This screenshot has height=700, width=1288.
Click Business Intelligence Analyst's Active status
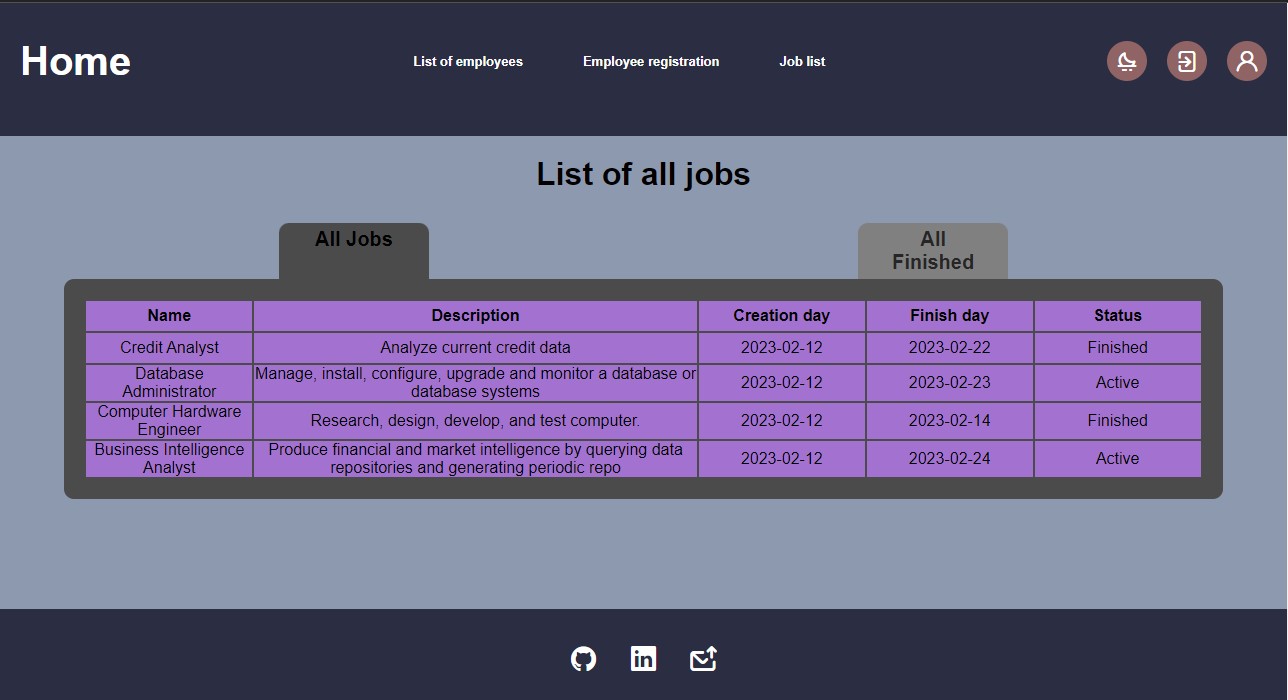click(1117, 459)
